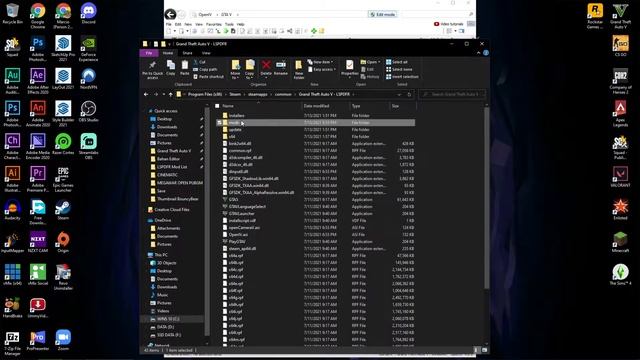Image resolution: width=640 pixels, height=360 pixels.
Task: Refresh the Explorer folder view
Action: (409, 94)
